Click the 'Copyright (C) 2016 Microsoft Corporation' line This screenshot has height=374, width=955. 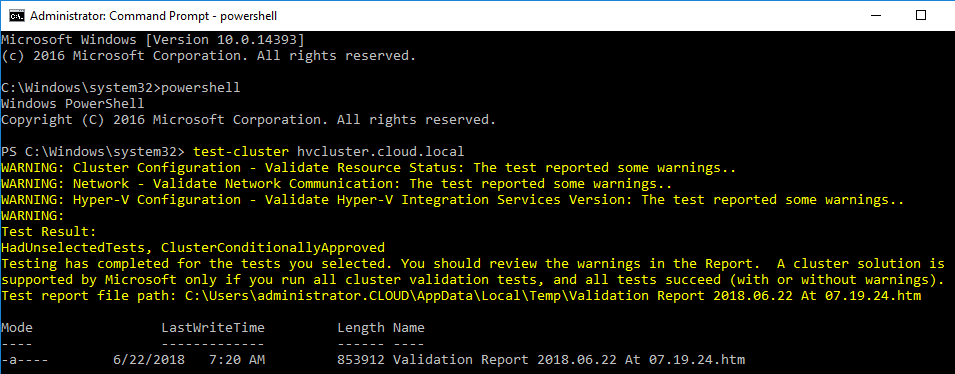(248, 120)
